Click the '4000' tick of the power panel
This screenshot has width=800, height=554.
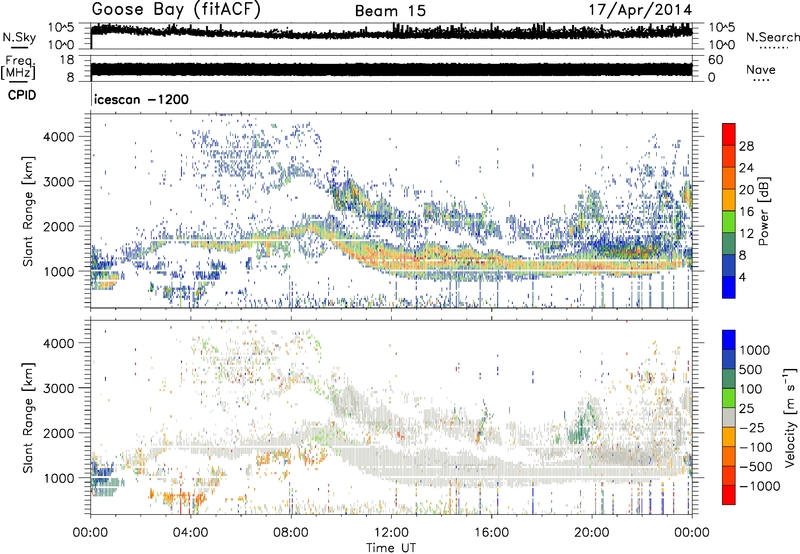coord(58,137)
